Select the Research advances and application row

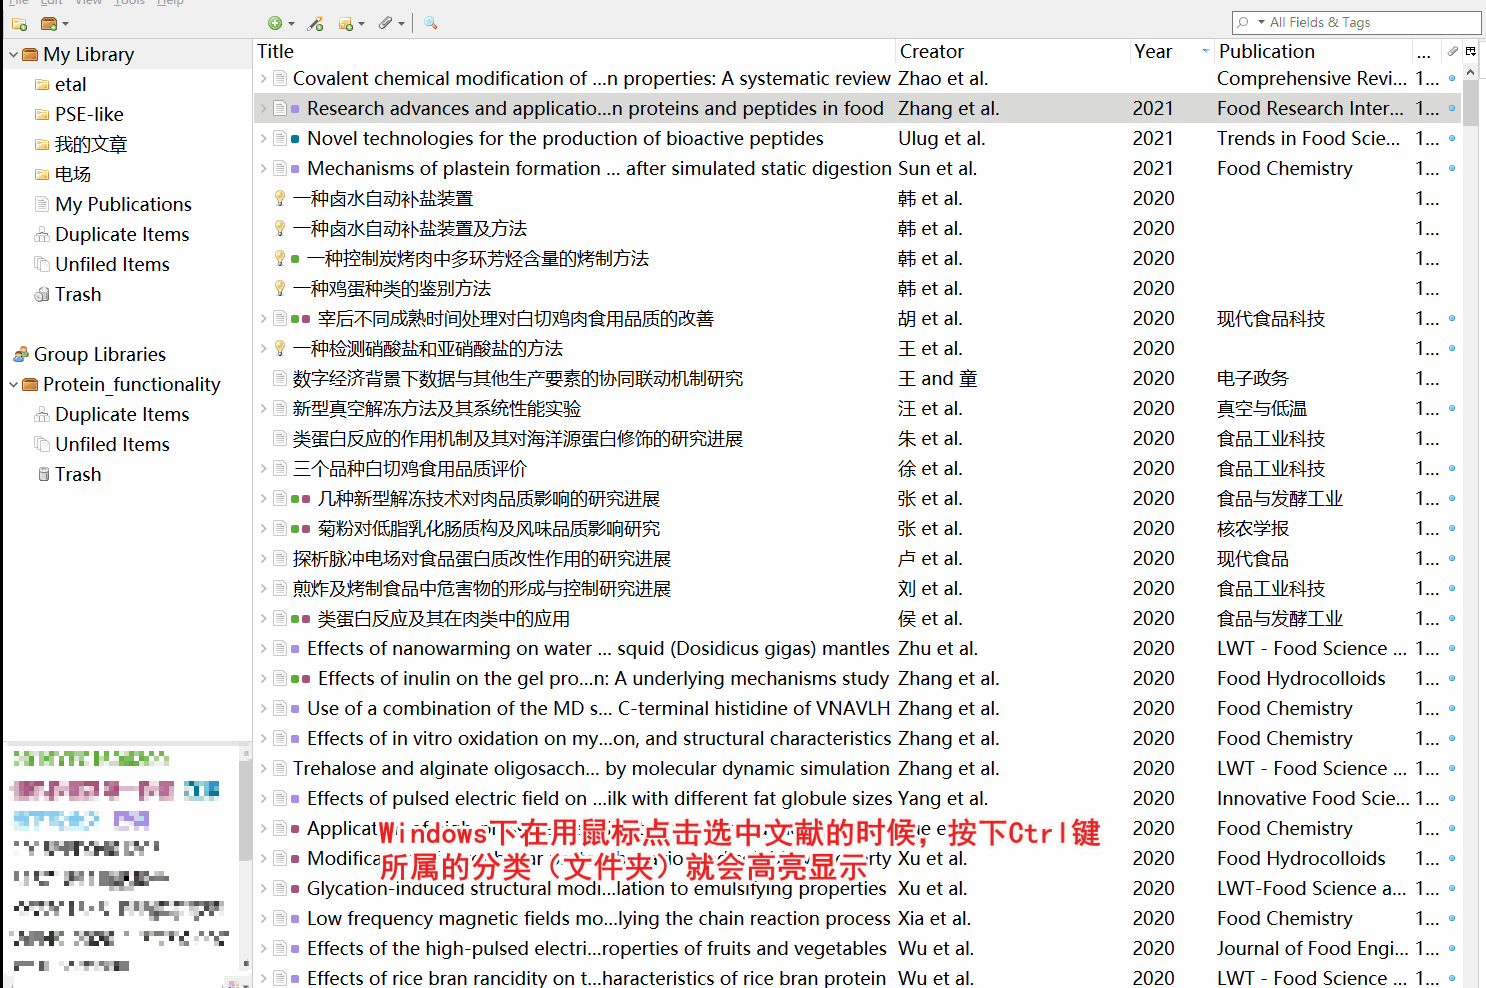coord(859,108)
